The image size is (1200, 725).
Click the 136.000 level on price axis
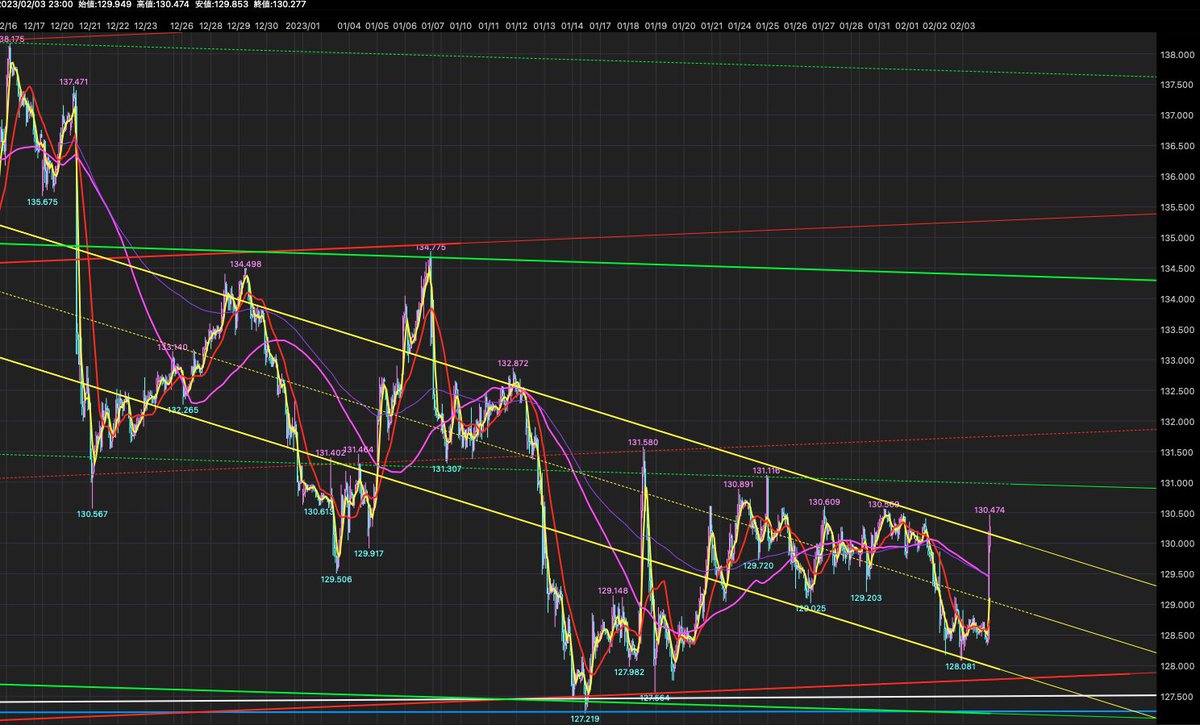pyautogui.click(x=1177, y=177)
